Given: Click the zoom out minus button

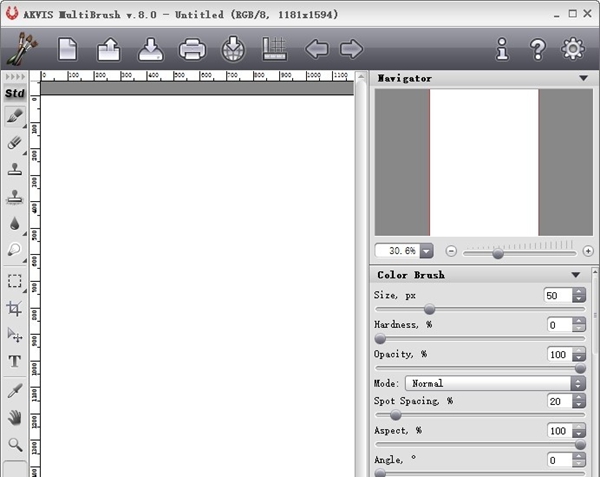Looking at the screenshot, I should pos(451,251).
